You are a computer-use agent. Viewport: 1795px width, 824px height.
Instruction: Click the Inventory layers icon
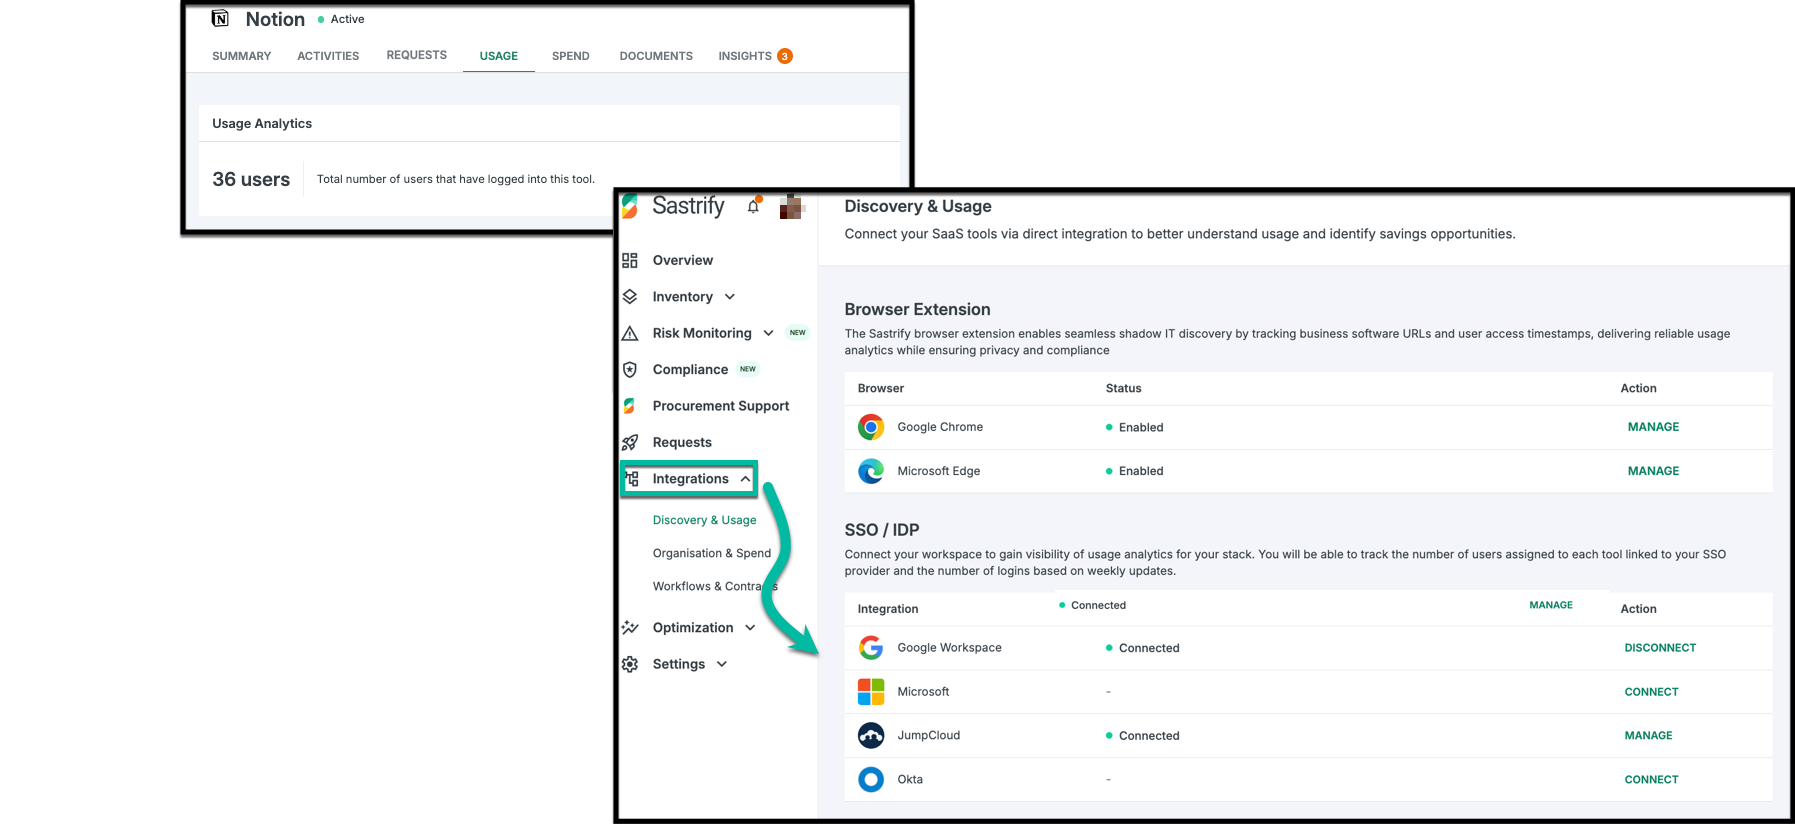click(x=630, y=297)
